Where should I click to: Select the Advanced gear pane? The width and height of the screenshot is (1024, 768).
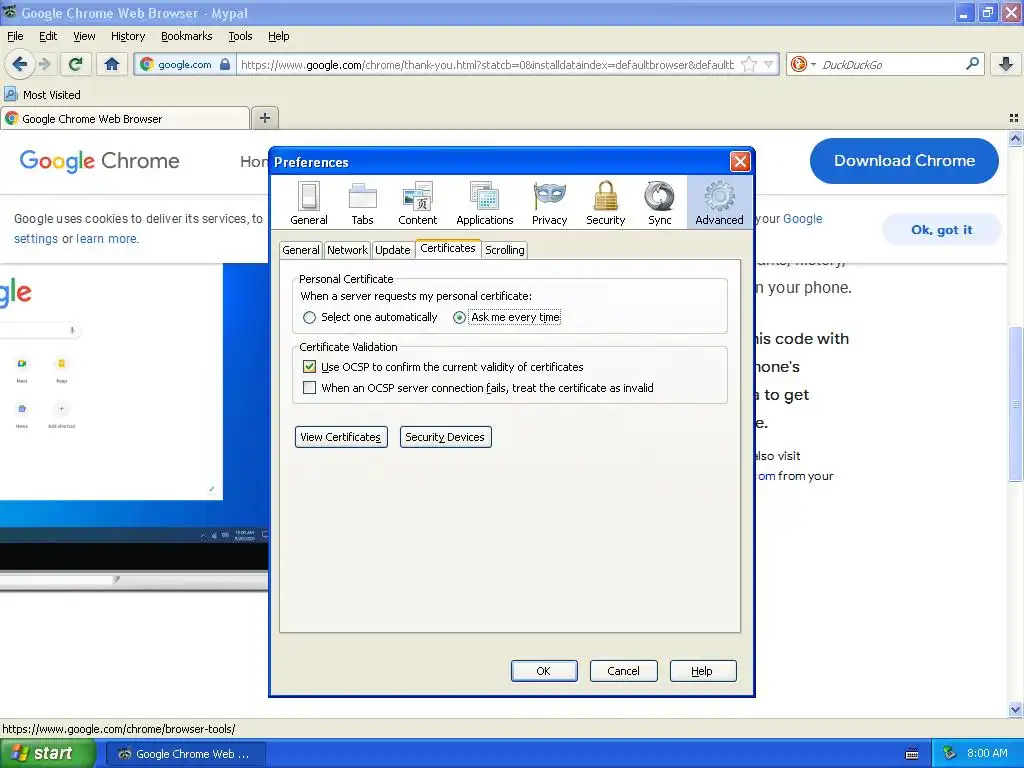[x=719, y=203]
